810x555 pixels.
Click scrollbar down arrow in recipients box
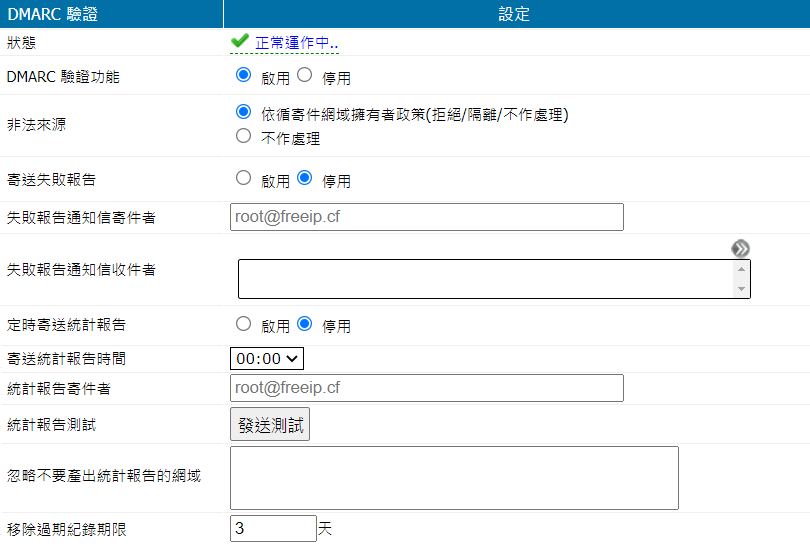pos(741,289)
